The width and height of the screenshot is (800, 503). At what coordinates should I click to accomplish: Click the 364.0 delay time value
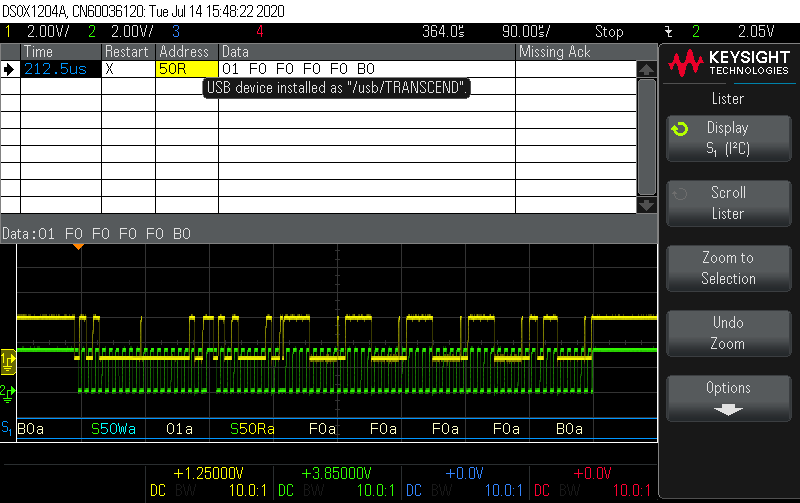click(x=443, y=32)
